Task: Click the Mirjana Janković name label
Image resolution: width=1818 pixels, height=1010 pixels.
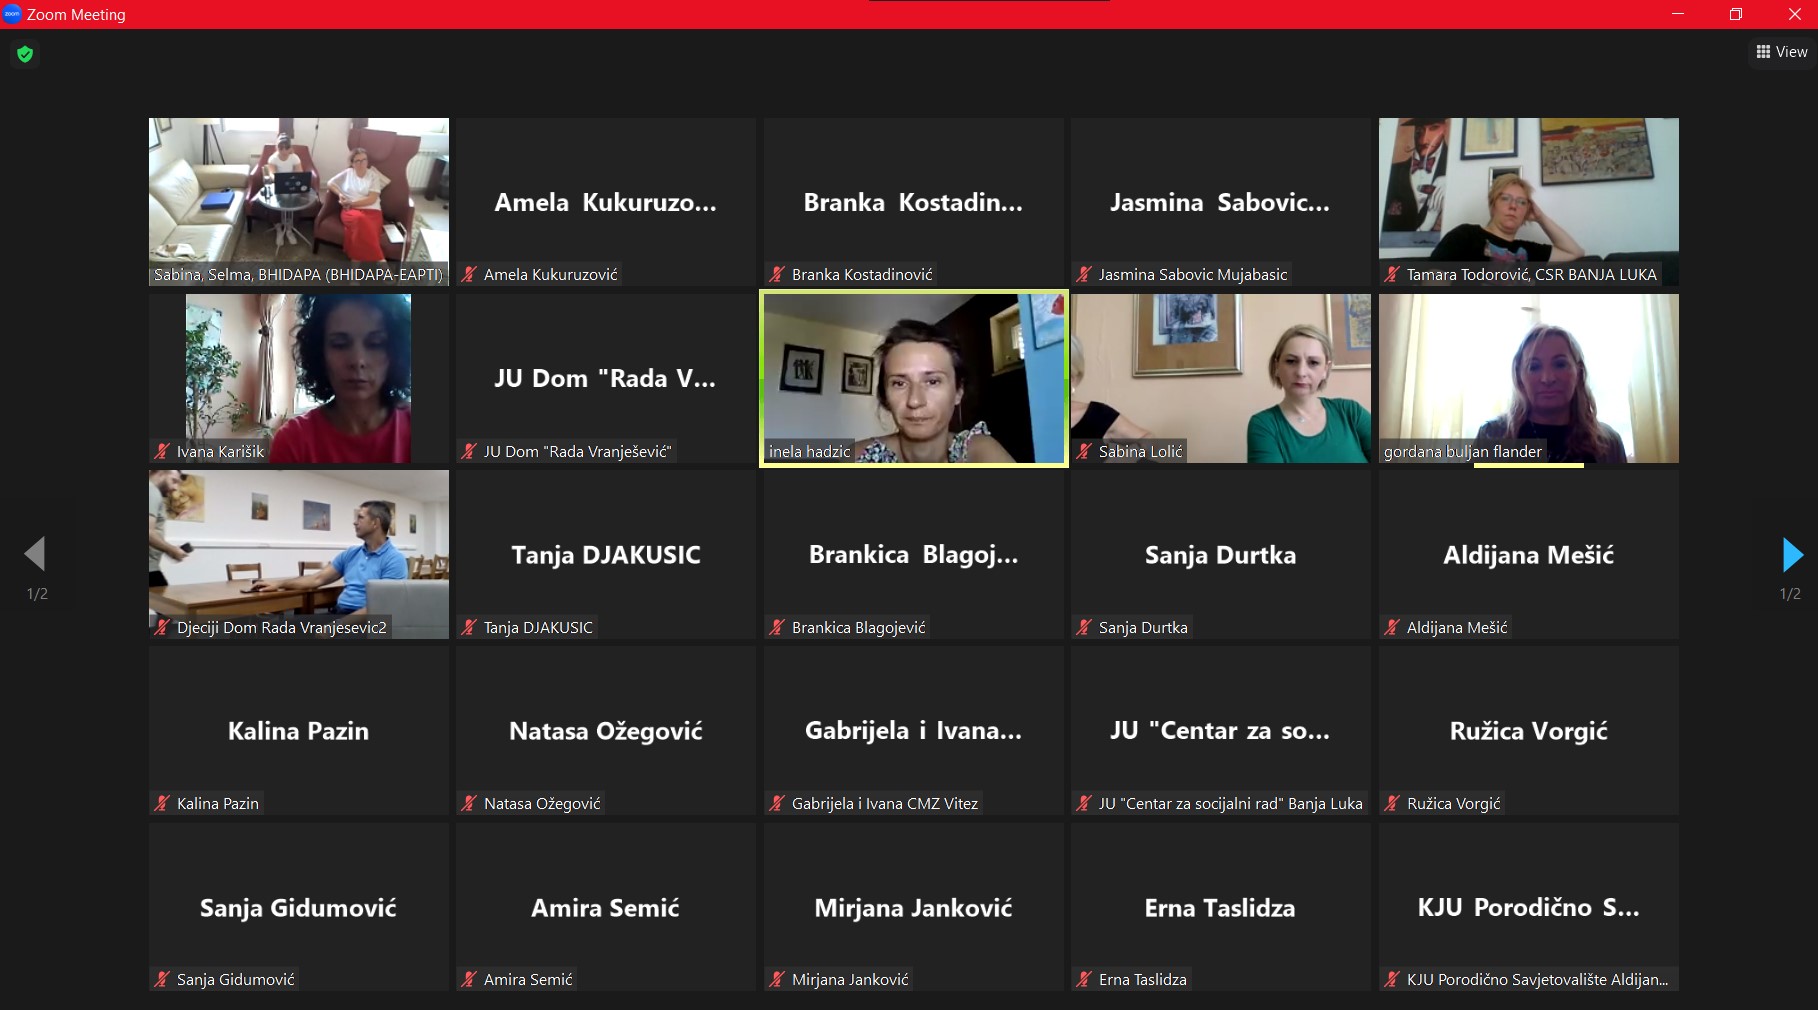Action: click(x=849, y=979)
